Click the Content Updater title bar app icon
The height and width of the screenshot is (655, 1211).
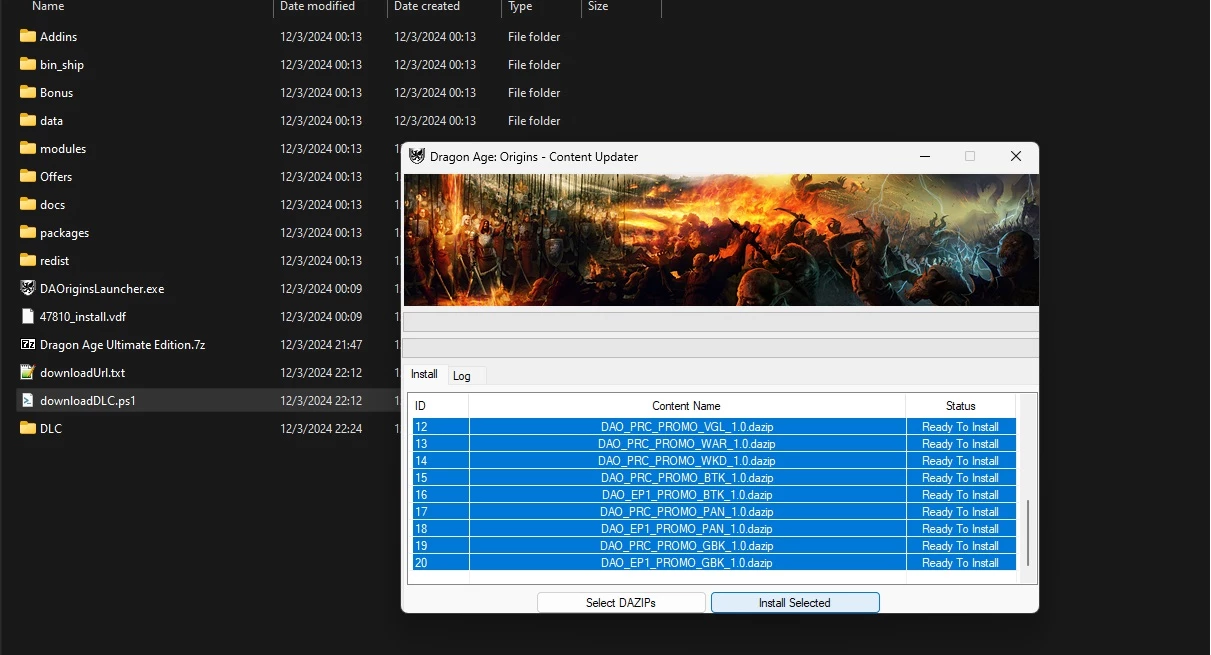point(417,156)
